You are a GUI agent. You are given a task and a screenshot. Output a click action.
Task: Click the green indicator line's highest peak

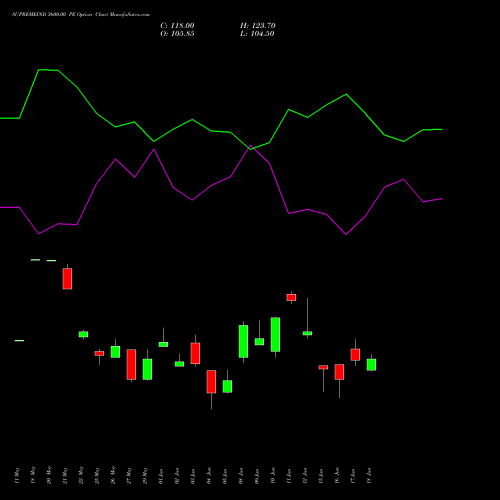39,70
